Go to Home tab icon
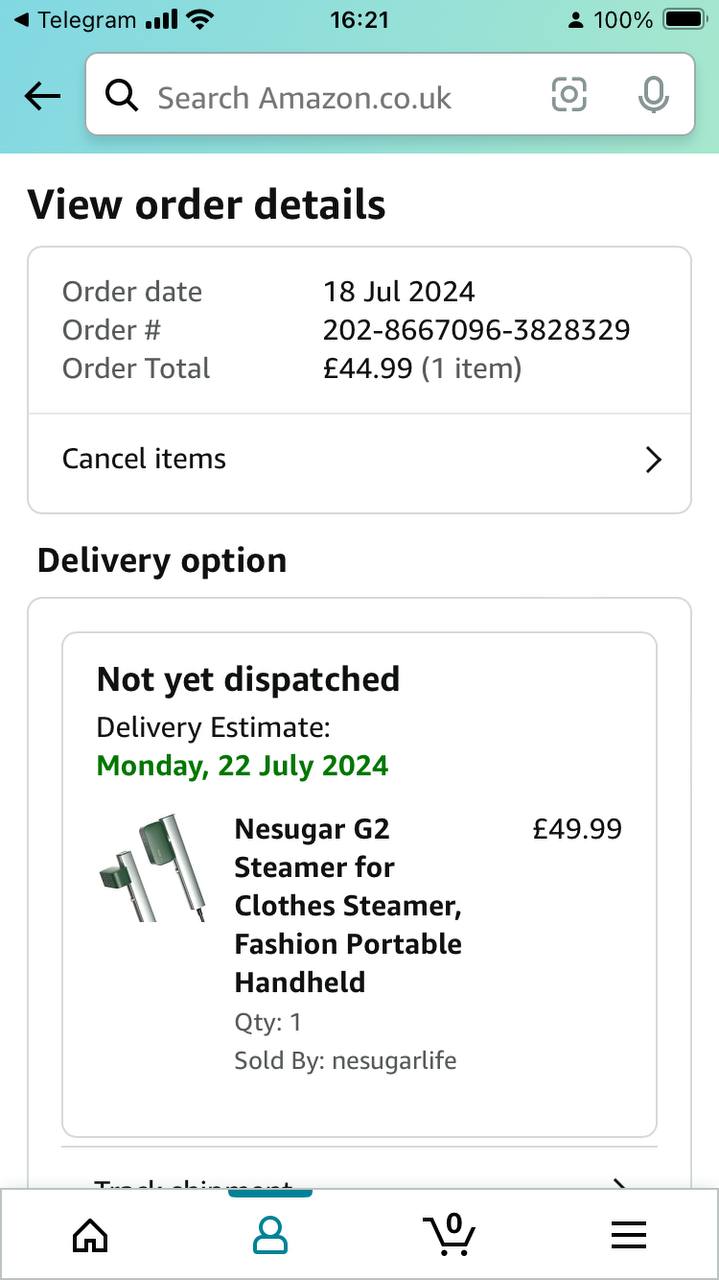Viewport: 719px width, 1280px height. (90, 1236)
